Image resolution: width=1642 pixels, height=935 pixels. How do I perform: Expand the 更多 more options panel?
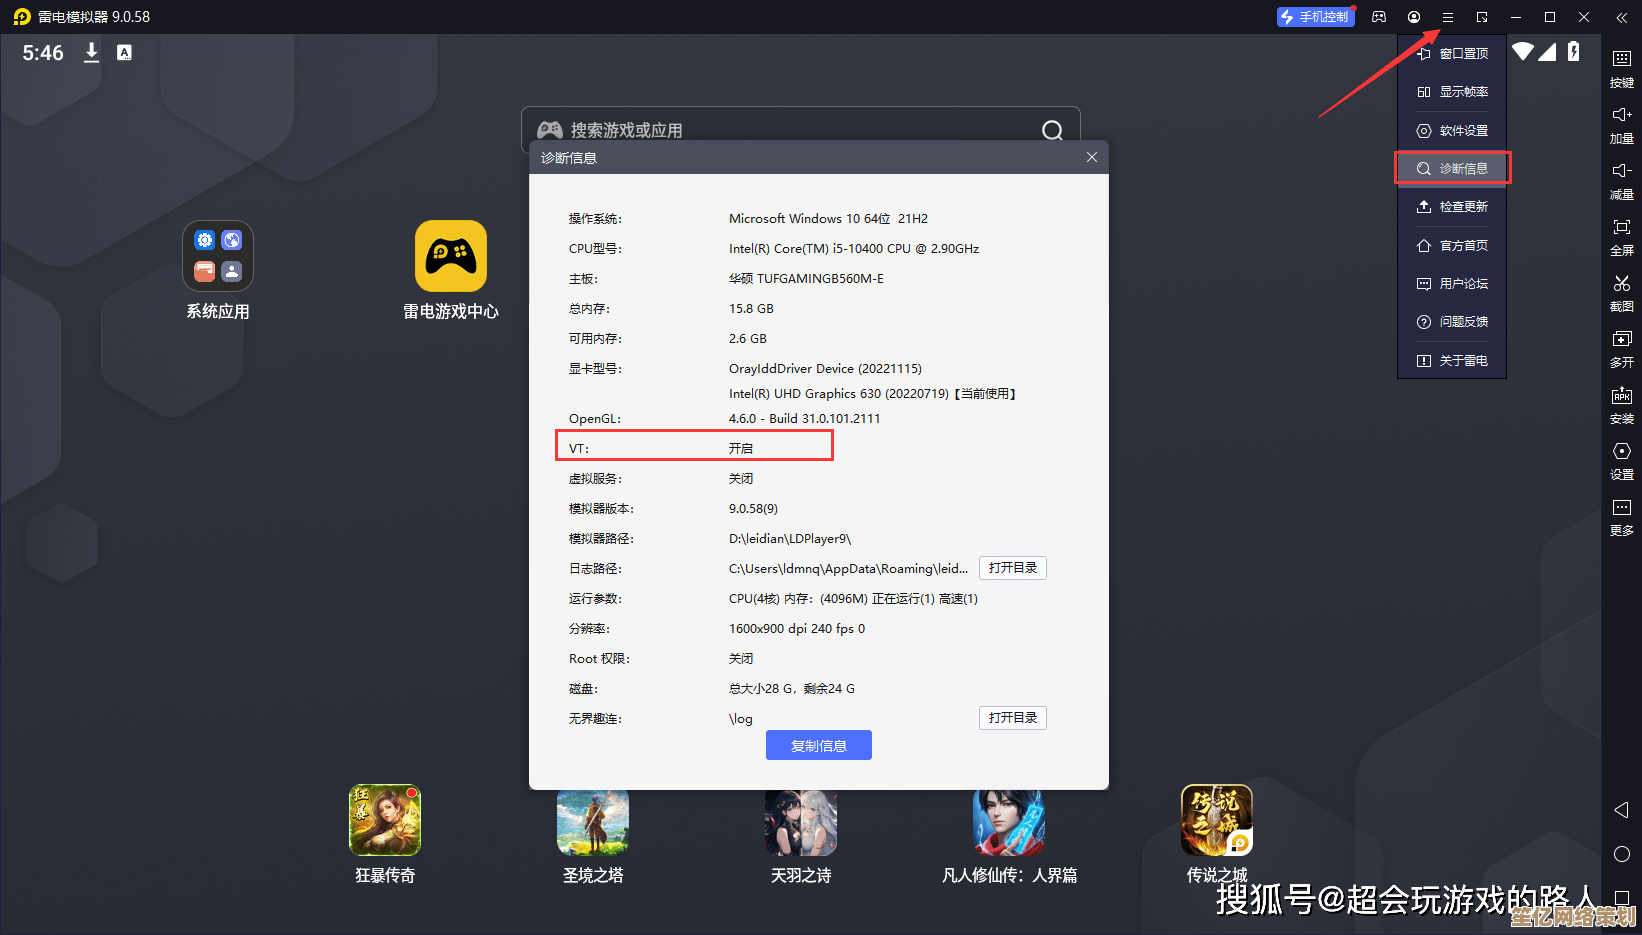[x=1622, y=518]
